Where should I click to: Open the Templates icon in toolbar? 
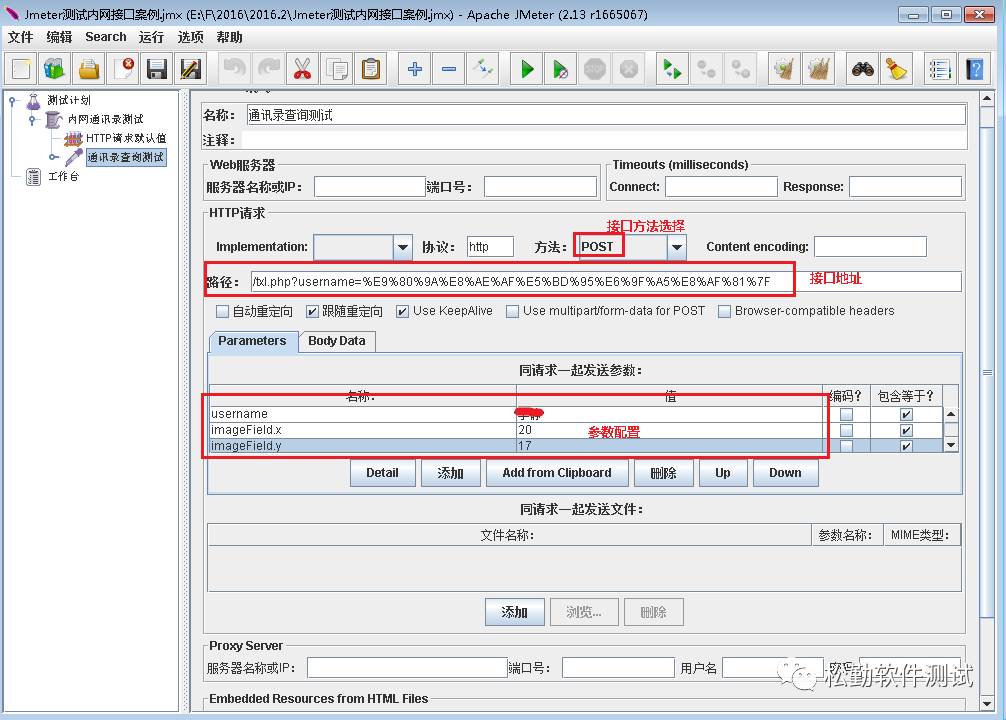point(55,69)
